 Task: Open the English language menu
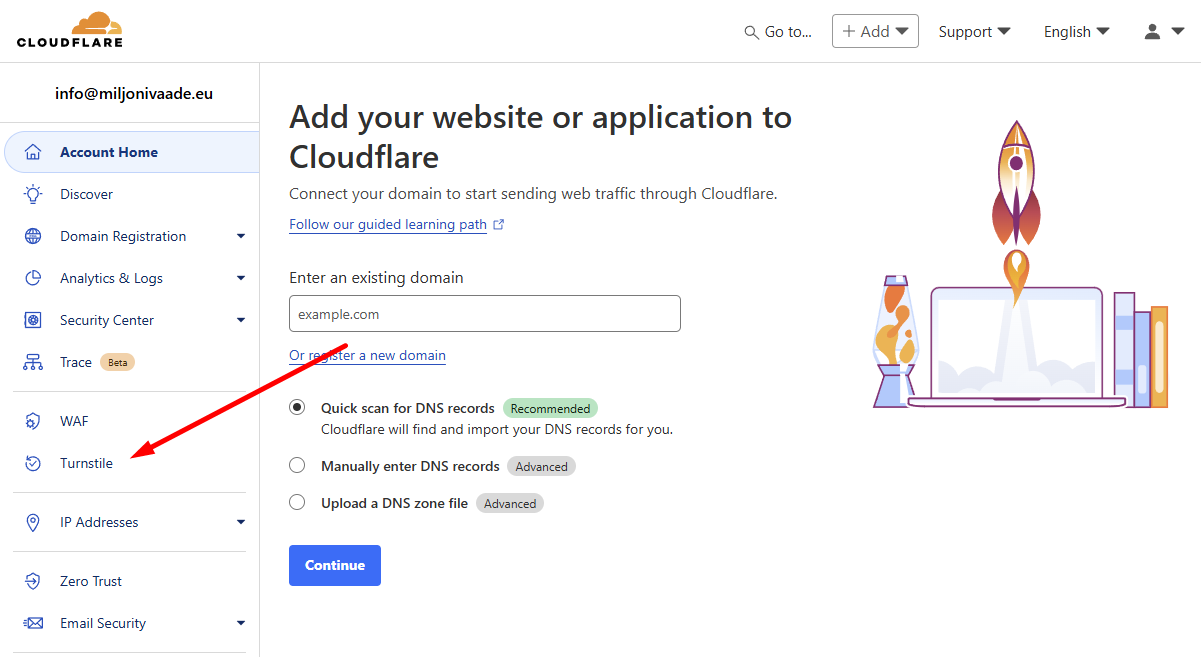[1075, 31]
